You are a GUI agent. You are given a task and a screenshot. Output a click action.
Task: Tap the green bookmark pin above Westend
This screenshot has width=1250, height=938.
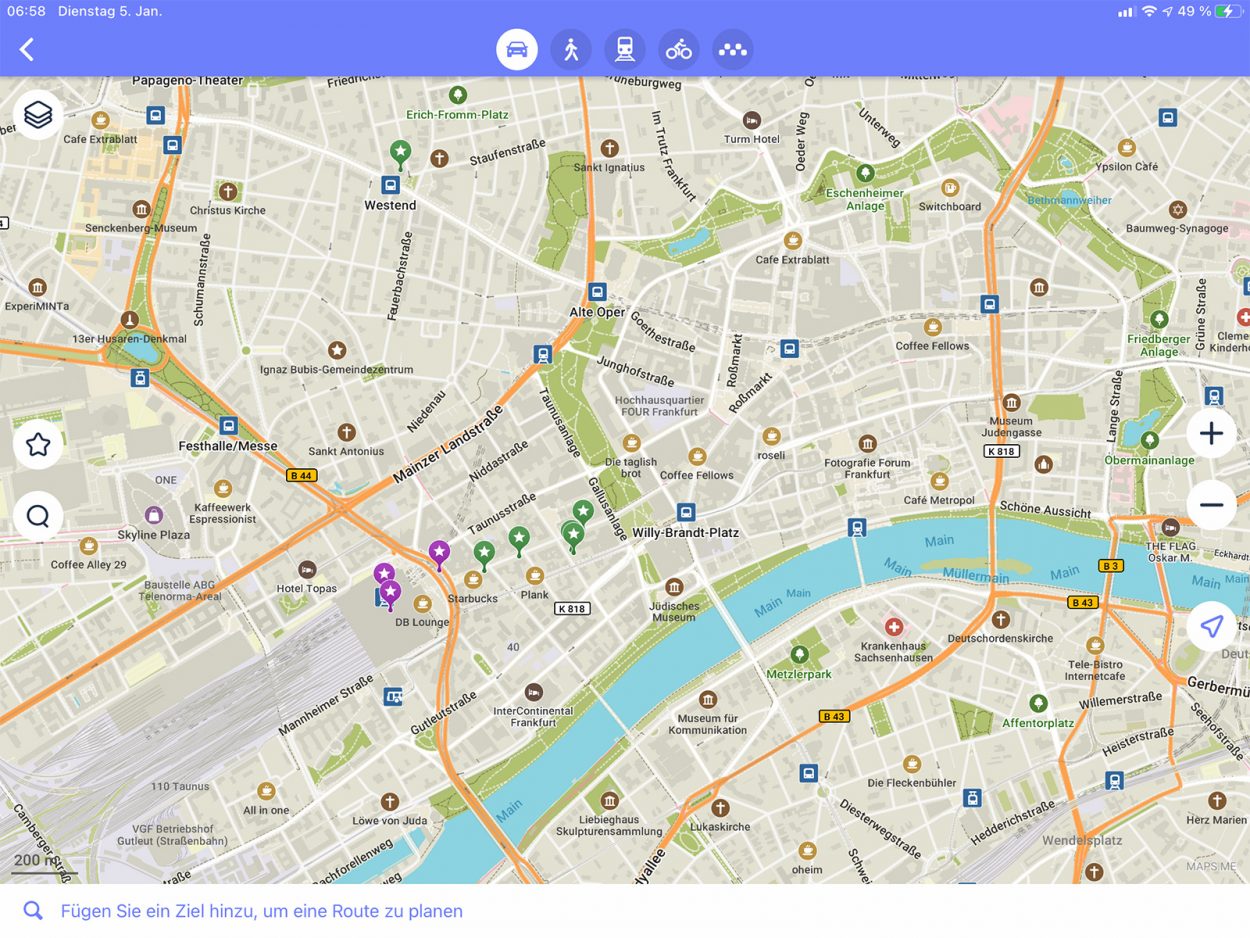tap(400, 154)
